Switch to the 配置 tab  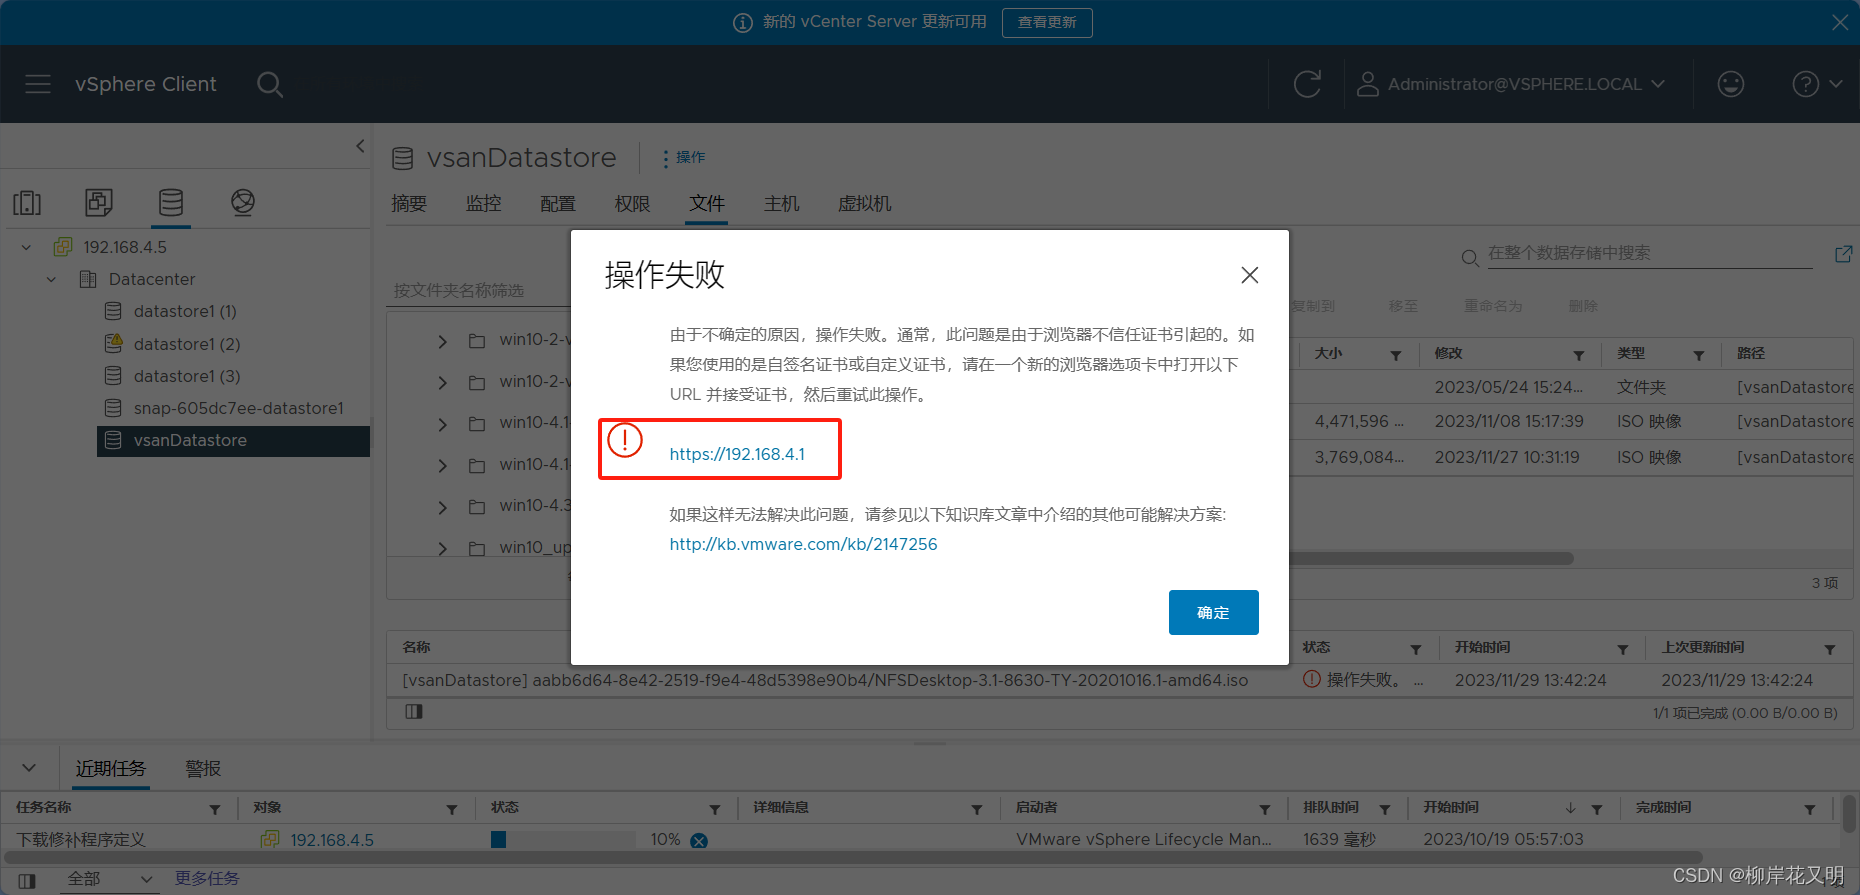coord(558,204)
